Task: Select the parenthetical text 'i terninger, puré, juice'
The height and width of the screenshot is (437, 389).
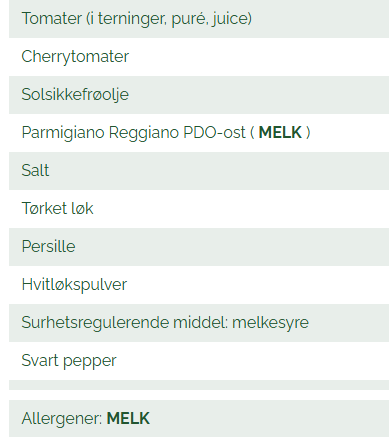Action: click(169, 19)
